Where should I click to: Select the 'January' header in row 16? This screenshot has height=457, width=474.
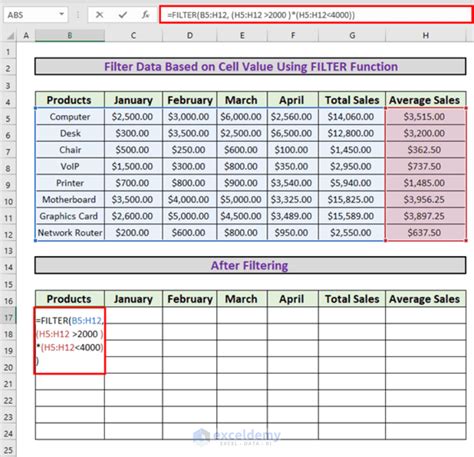pyautogui.click(x=133, y=299)
